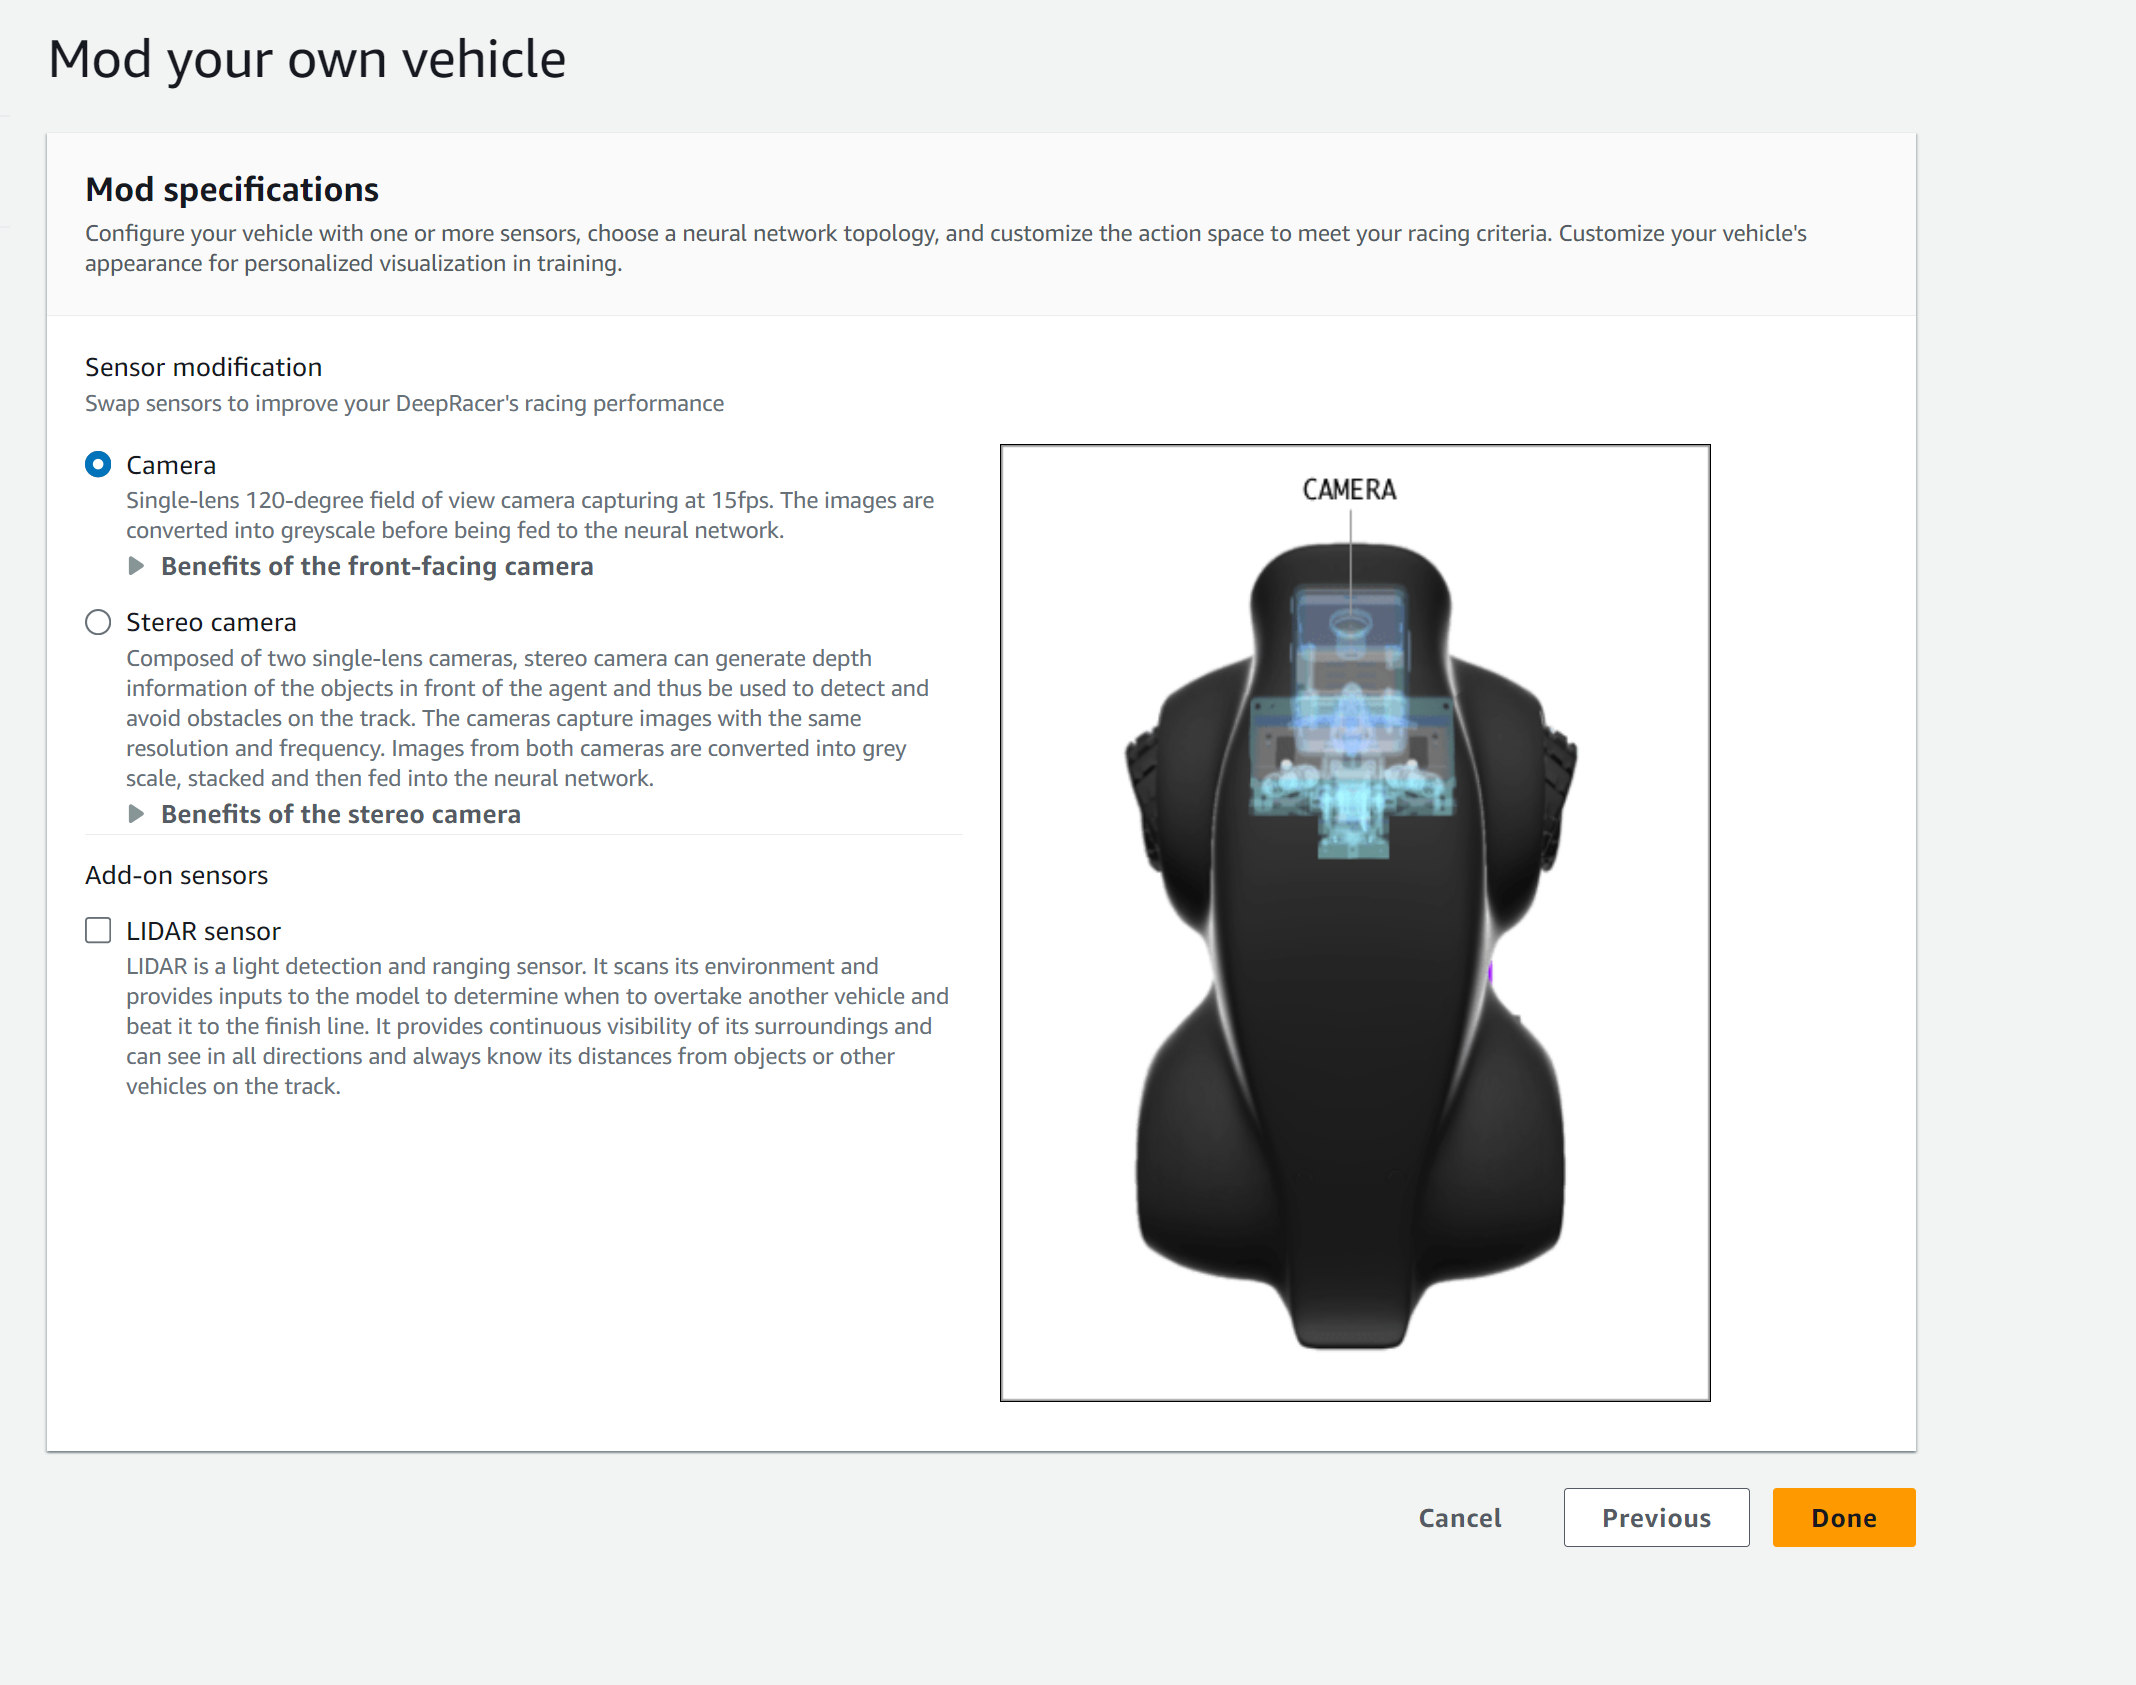Click the Done button
The image size is (2136, 1685).
1843,1517
